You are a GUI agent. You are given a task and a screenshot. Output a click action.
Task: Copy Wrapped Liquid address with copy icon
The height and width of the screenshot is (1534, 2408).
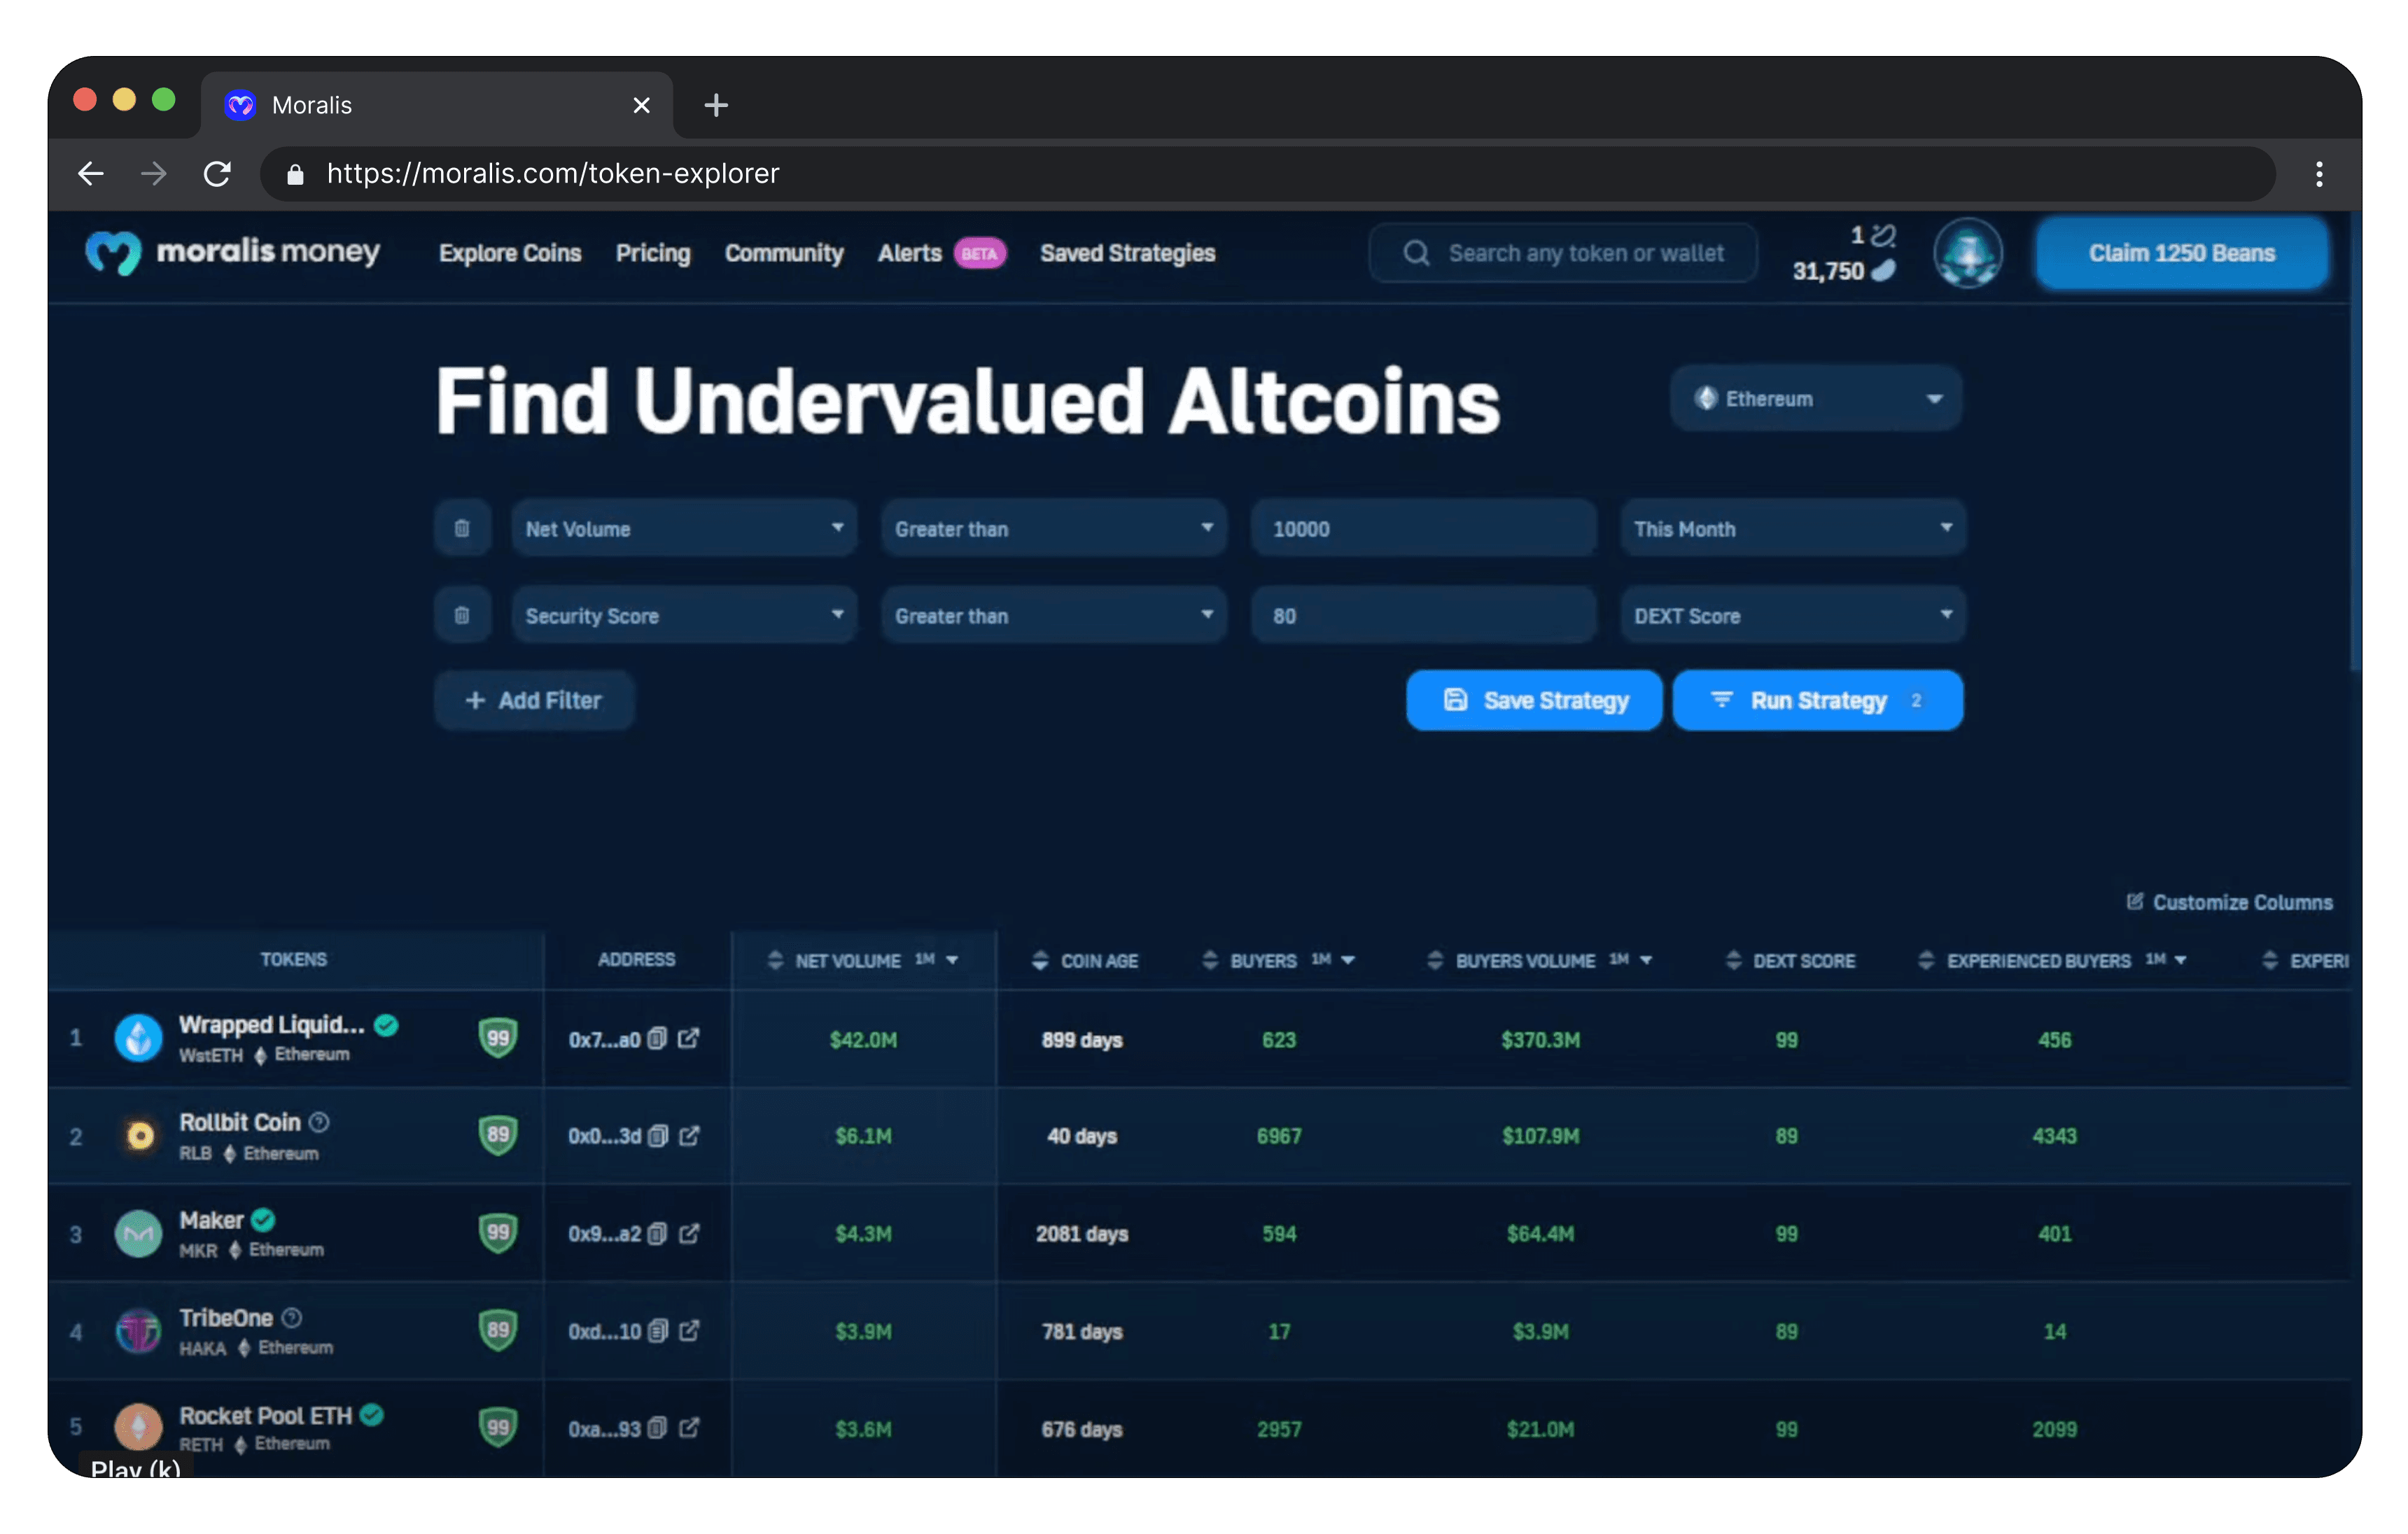tap(657, 1039)
